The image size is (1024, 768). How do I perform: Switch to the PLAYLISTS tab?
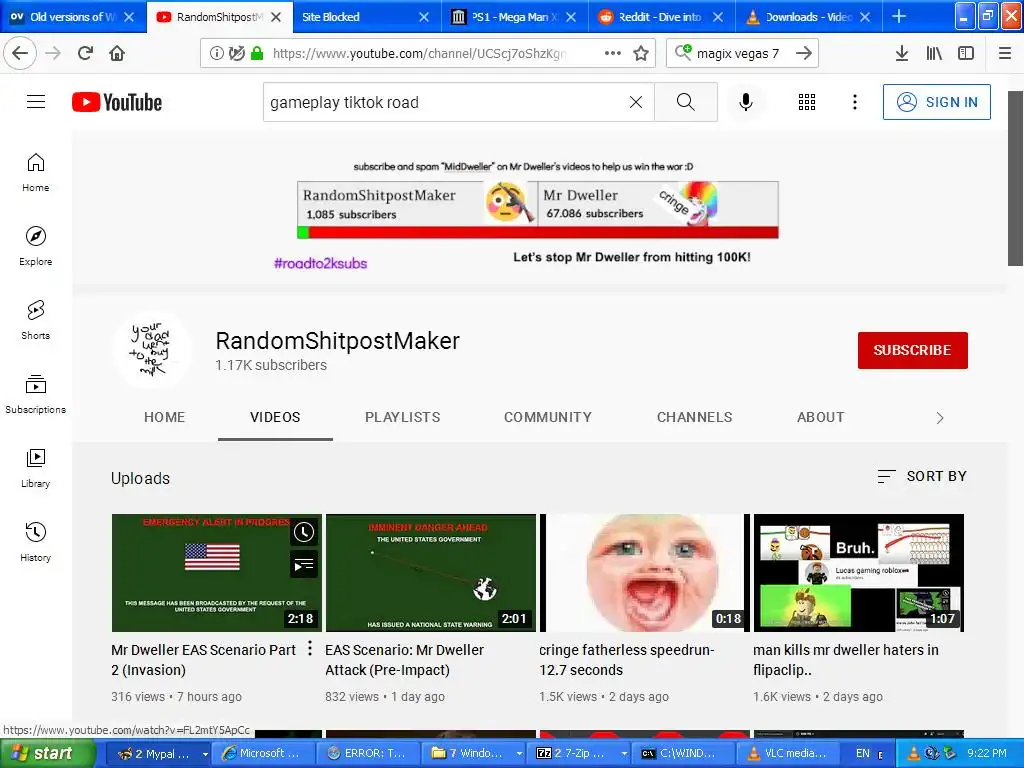[x=402, y=417]
